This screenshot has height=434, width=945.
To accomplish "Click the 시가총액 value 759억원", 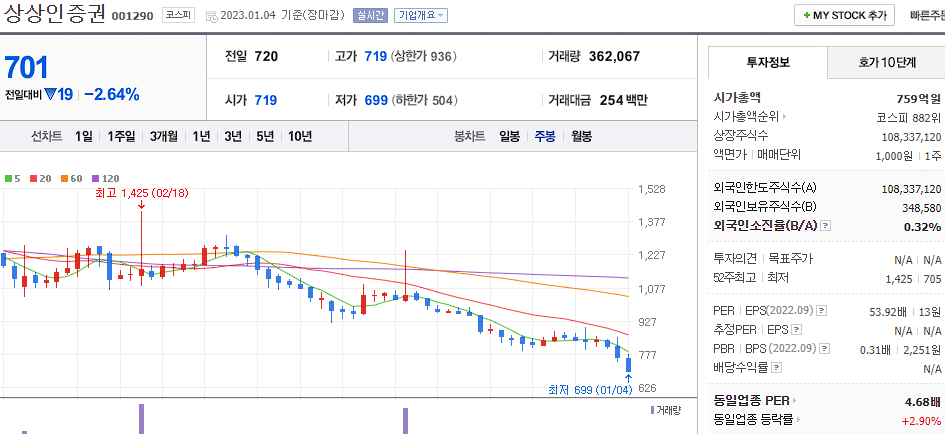I will pos(918,99).
